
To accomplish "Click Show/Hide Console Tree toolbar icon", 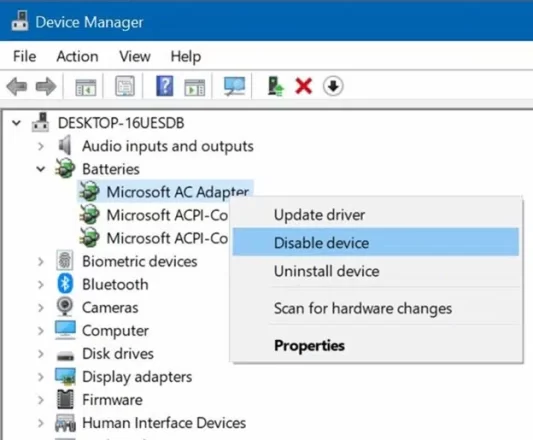I will pyautogui.click(x=86, y=87).
